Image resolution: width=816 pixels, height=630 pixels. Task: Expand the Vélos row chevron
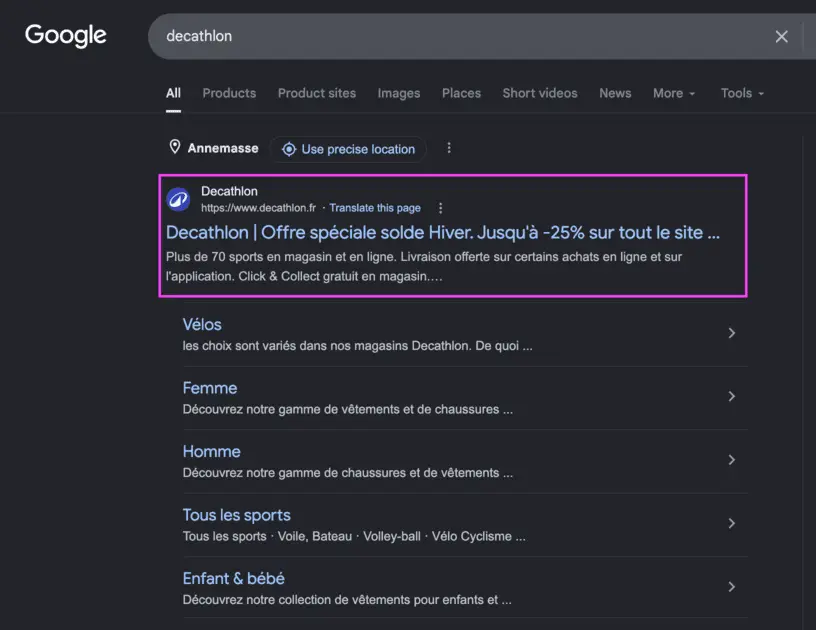coord(732,333)
